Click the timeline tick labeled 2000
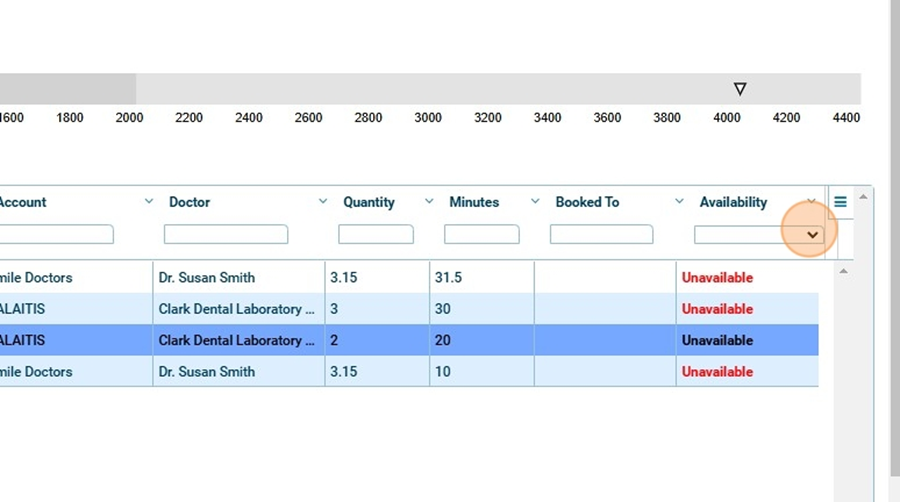 [x=129, y=118]
